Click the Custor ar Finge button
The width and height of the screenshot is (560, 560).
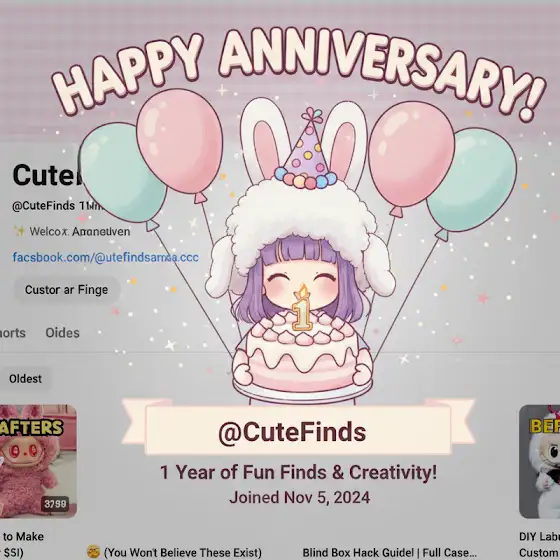[66, 290]
